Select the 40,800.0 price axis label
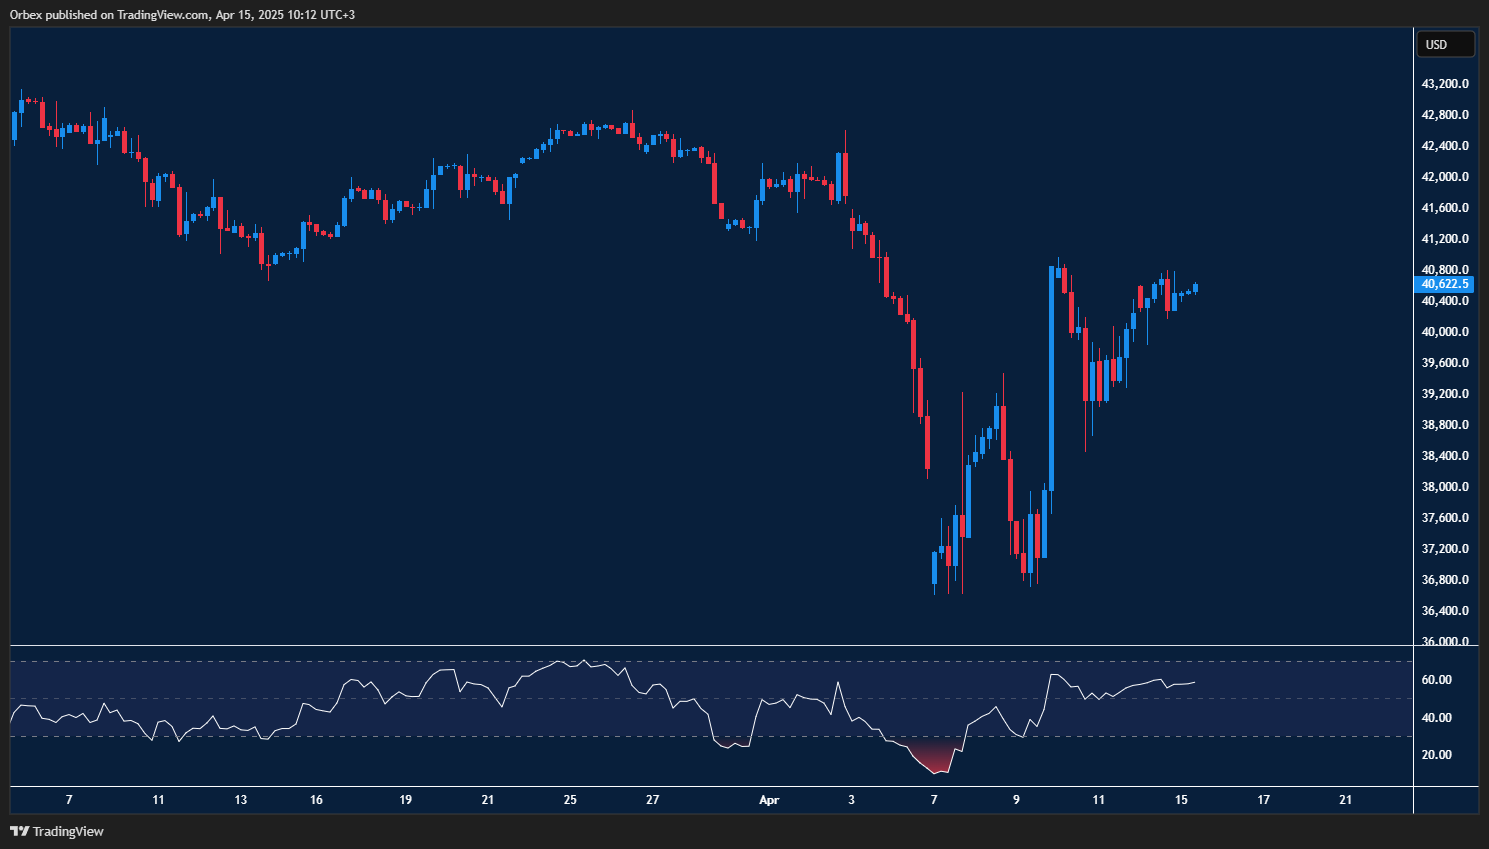 [1443, 269]
